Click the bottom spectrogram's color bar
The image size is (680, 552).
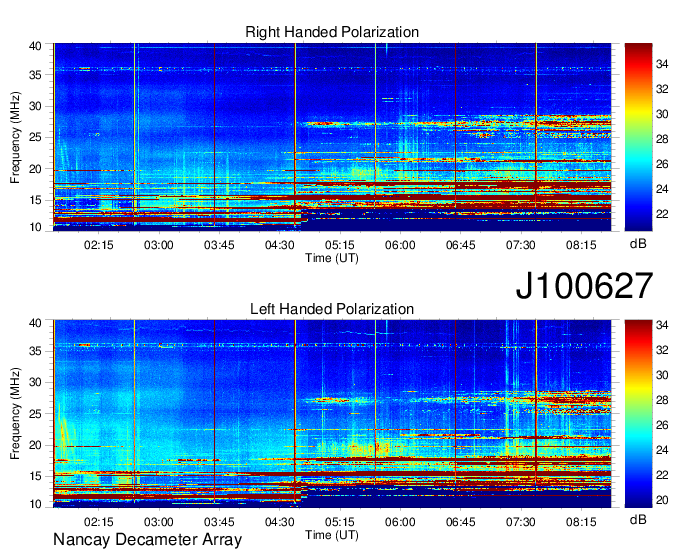pos(638,414)
